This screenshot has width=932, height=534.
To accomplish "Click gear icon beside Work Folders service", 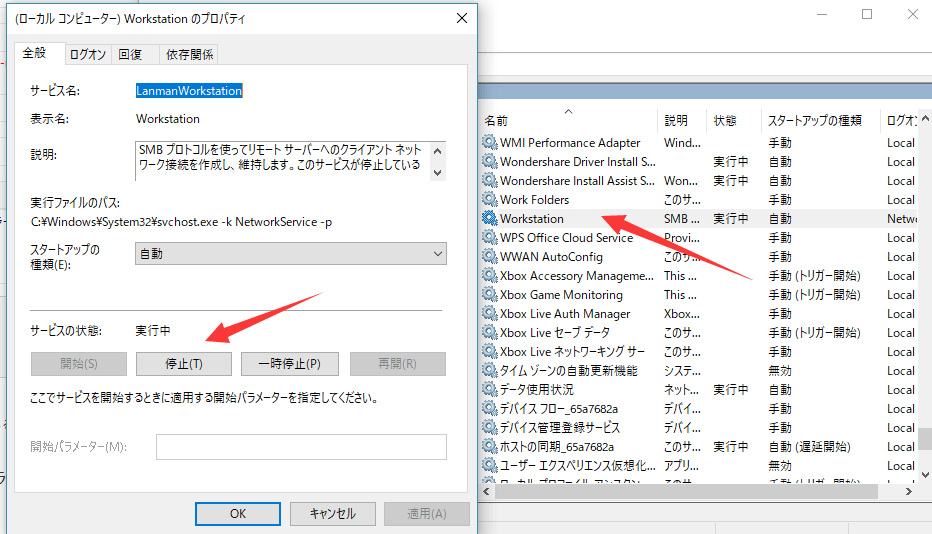I will pos(489,199).
